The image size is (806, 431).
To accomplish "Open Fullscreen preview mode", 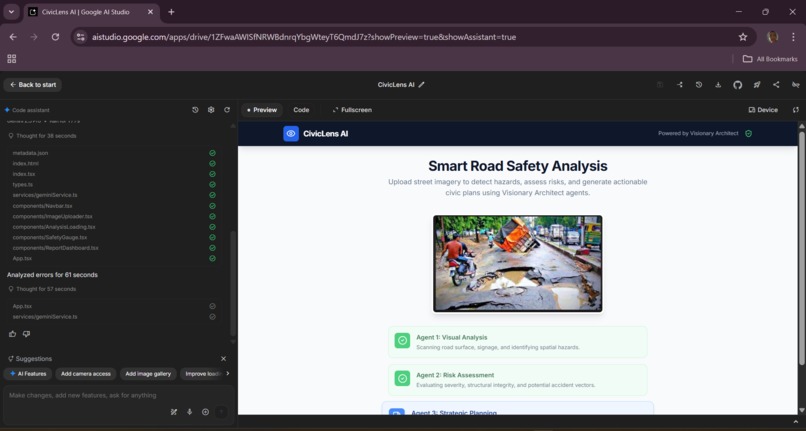I will pos(352,110).
